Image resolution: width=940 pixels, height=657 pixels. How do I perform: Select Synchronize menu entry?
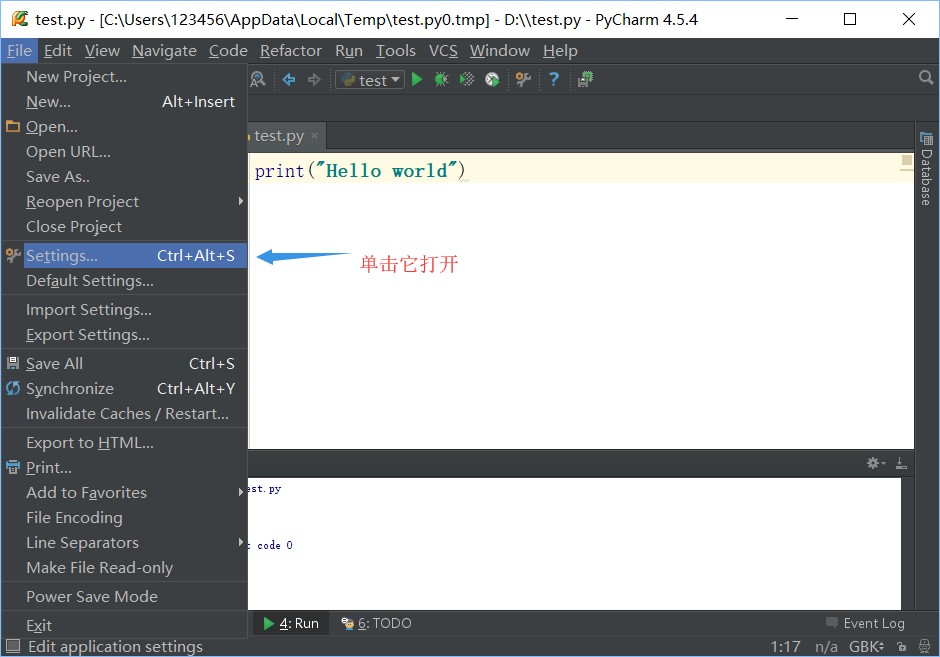[124, 389]
